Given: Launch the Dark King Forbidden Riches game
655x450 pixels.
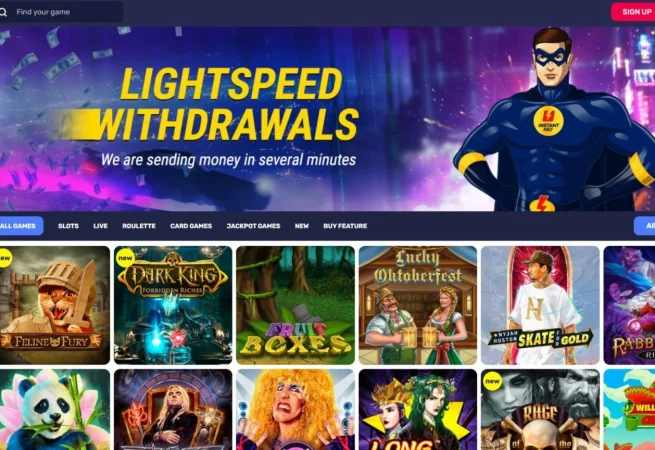Looking at the screenshot, I should click(173, 305).
